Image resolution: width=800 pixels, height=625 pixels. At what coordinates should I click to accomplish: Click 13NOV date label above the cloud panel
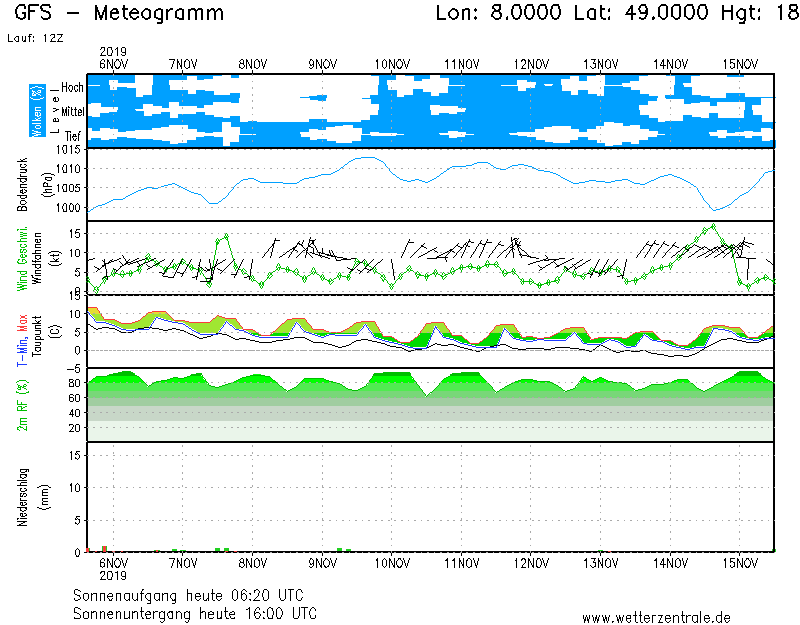pyautogui.click(x=601, y=64)
